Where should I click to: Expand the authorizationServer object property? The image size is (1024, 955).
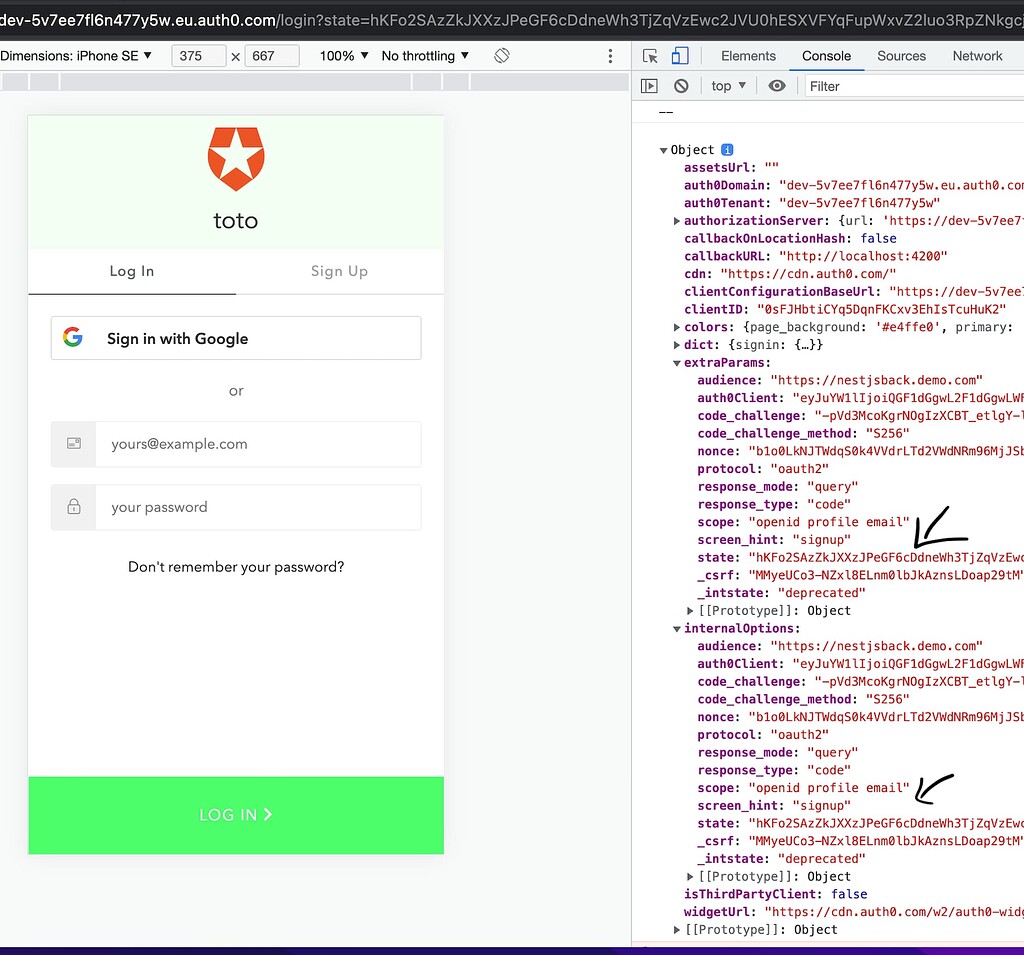pyautogui.click(x=678, y=220)
